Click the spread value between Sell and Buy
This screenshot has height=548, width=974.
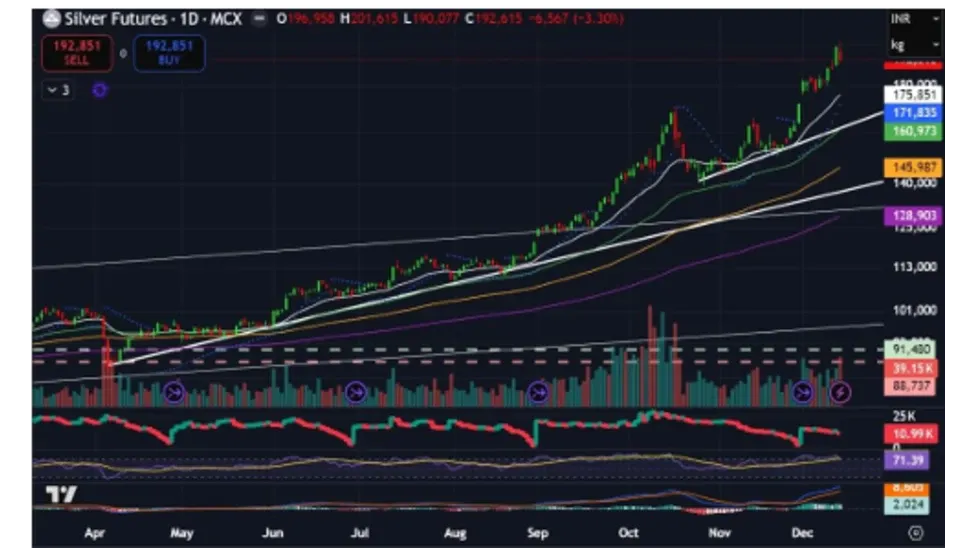click(123, 53)
